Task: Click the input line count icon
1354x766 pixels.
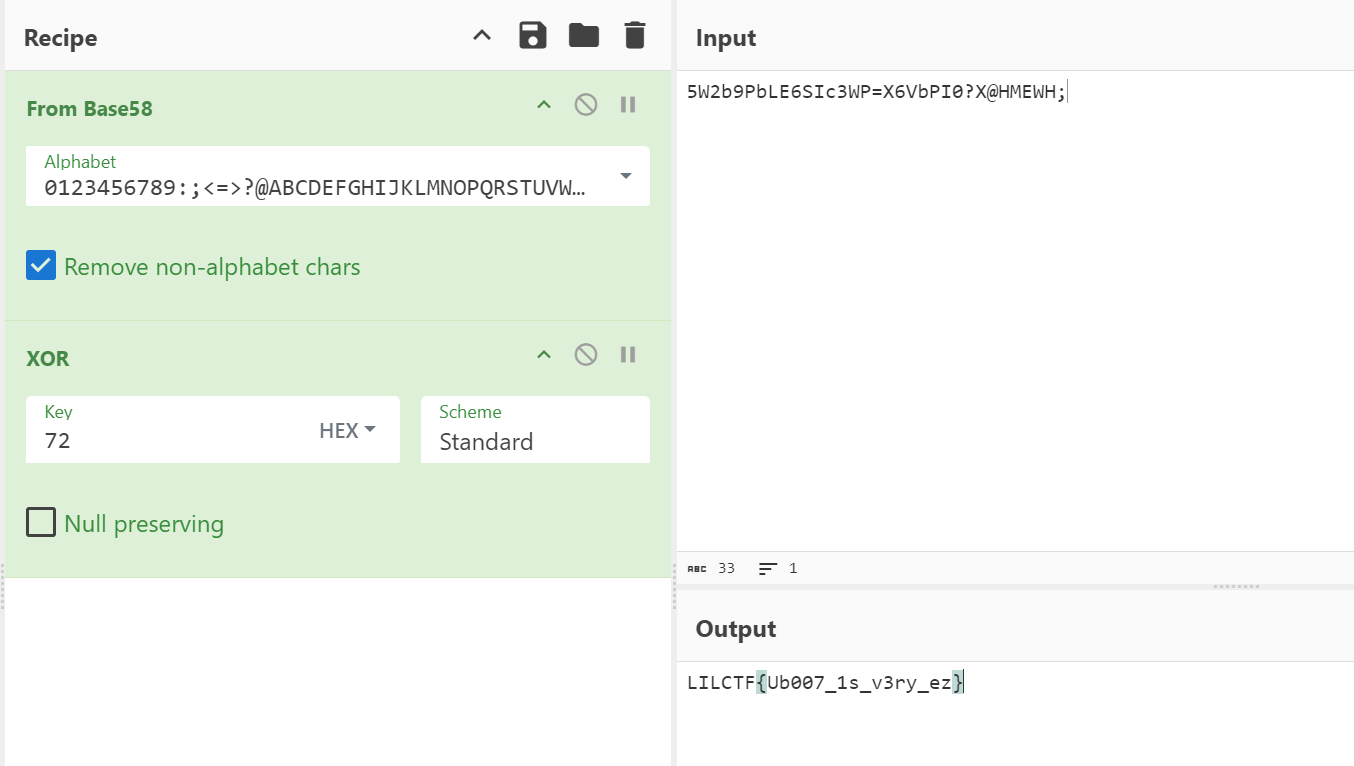Action: [x=768, y=568]
